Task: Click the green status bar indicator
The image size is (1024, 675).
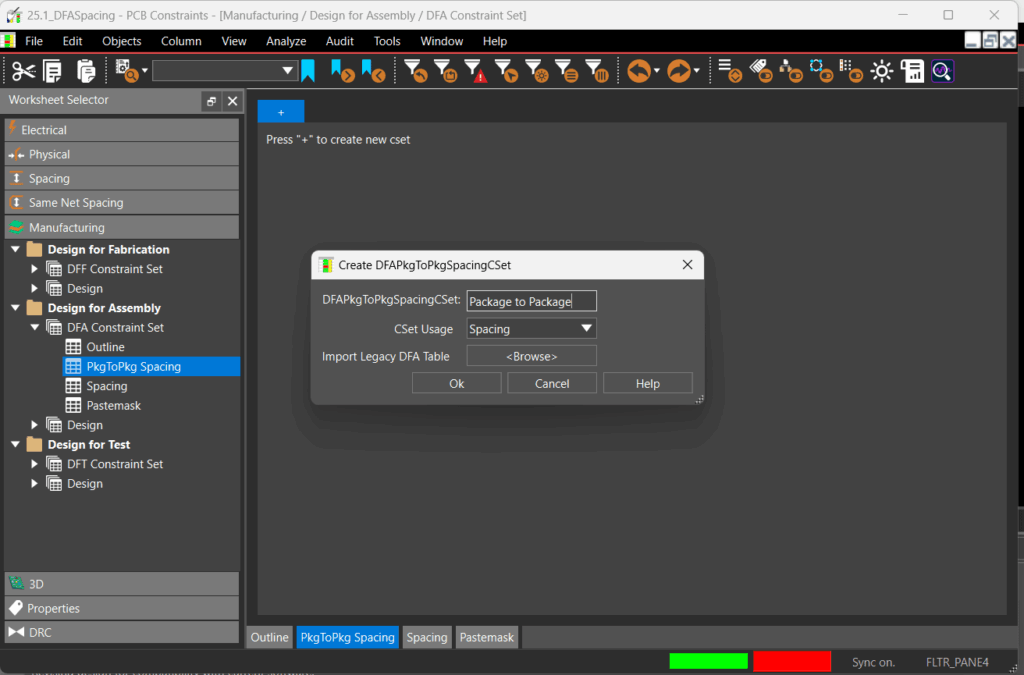Action: tap(708, 661)
